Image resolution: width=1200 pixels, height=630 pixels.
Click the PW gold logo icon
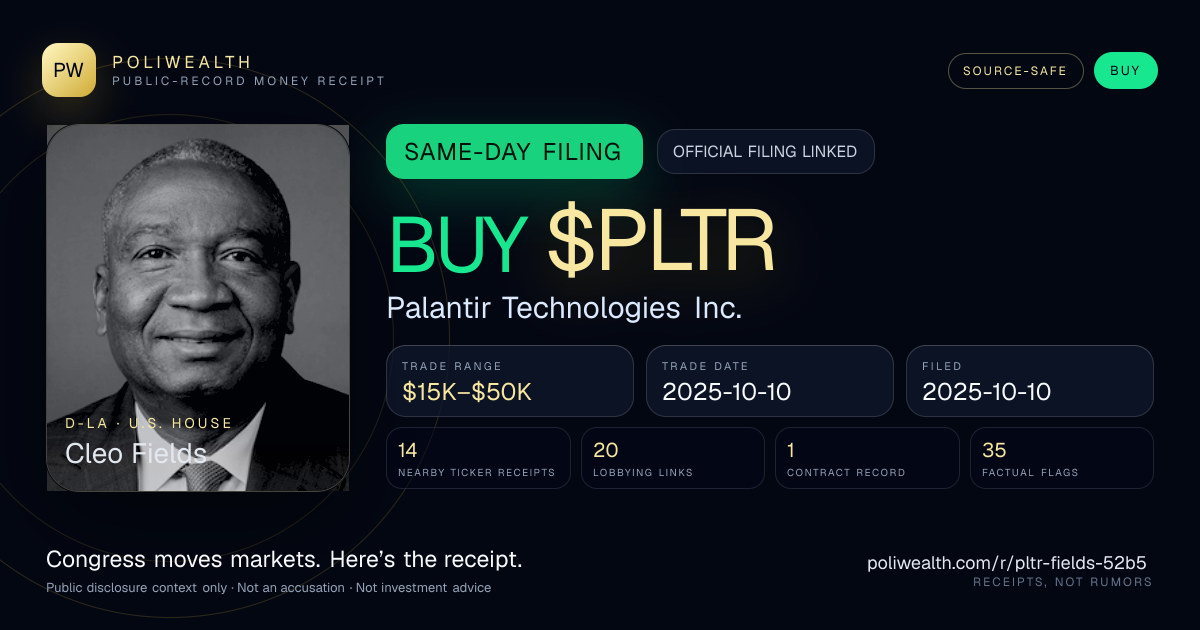[69, 70]
